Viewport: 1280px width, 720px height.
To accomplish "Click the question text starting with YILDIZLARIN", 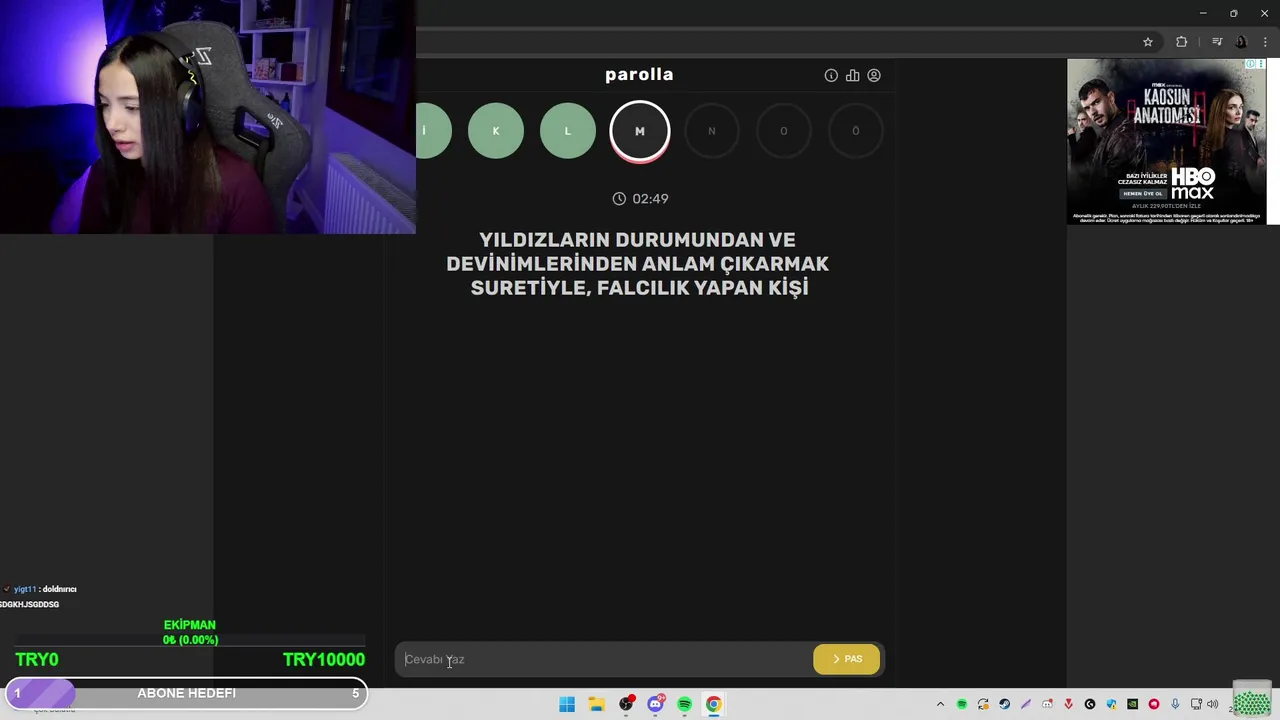I will coord(638,264).
